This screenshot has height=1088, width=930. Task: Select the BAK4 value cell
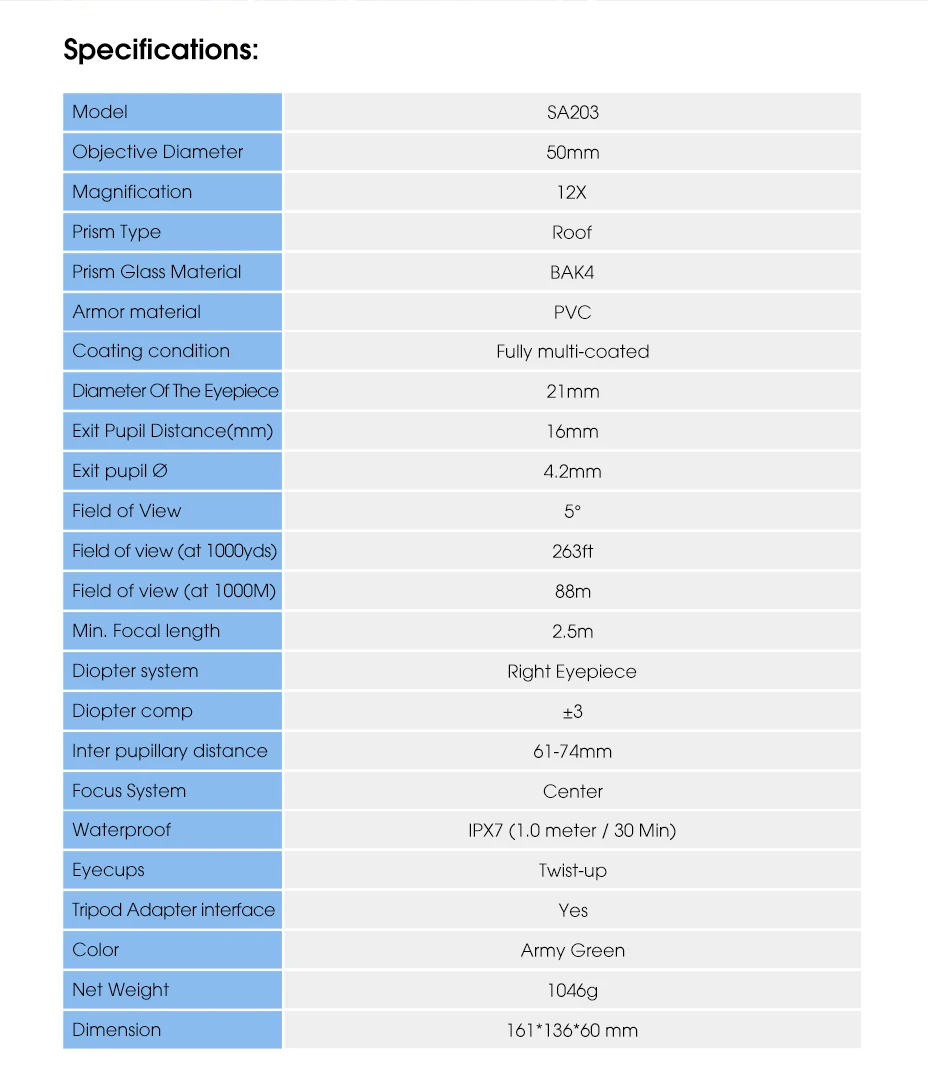tap(572, 272)
